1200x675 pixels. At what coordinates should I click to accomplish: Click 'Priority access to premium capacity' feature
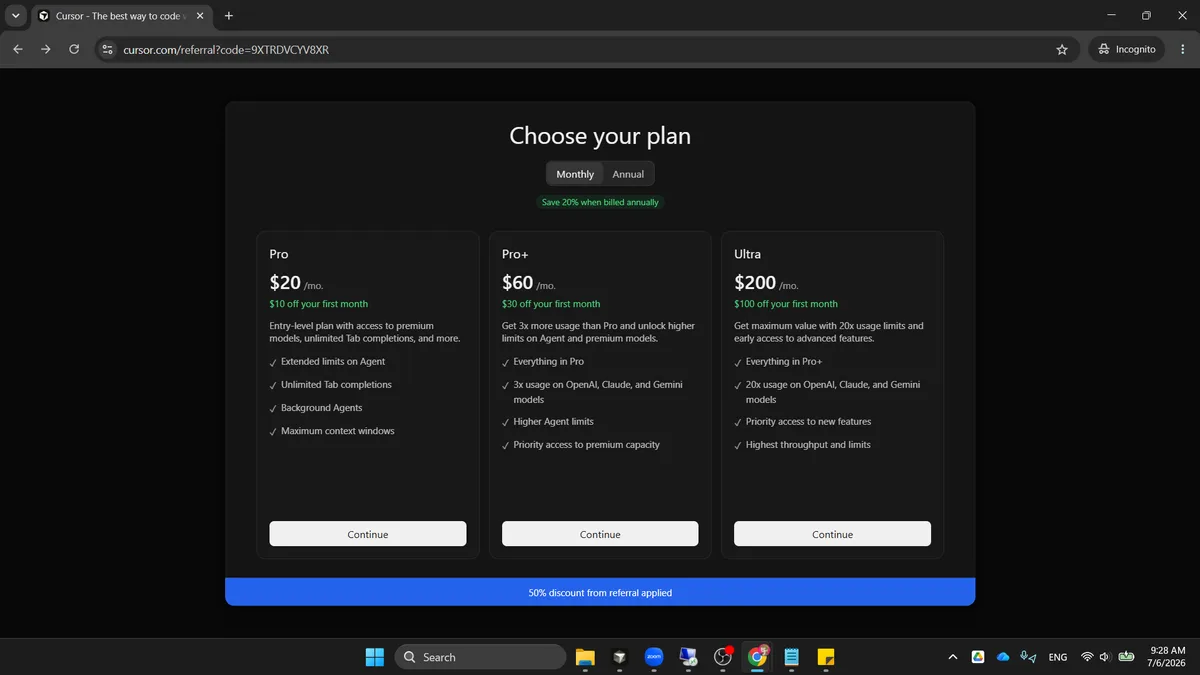click(586, 445)
